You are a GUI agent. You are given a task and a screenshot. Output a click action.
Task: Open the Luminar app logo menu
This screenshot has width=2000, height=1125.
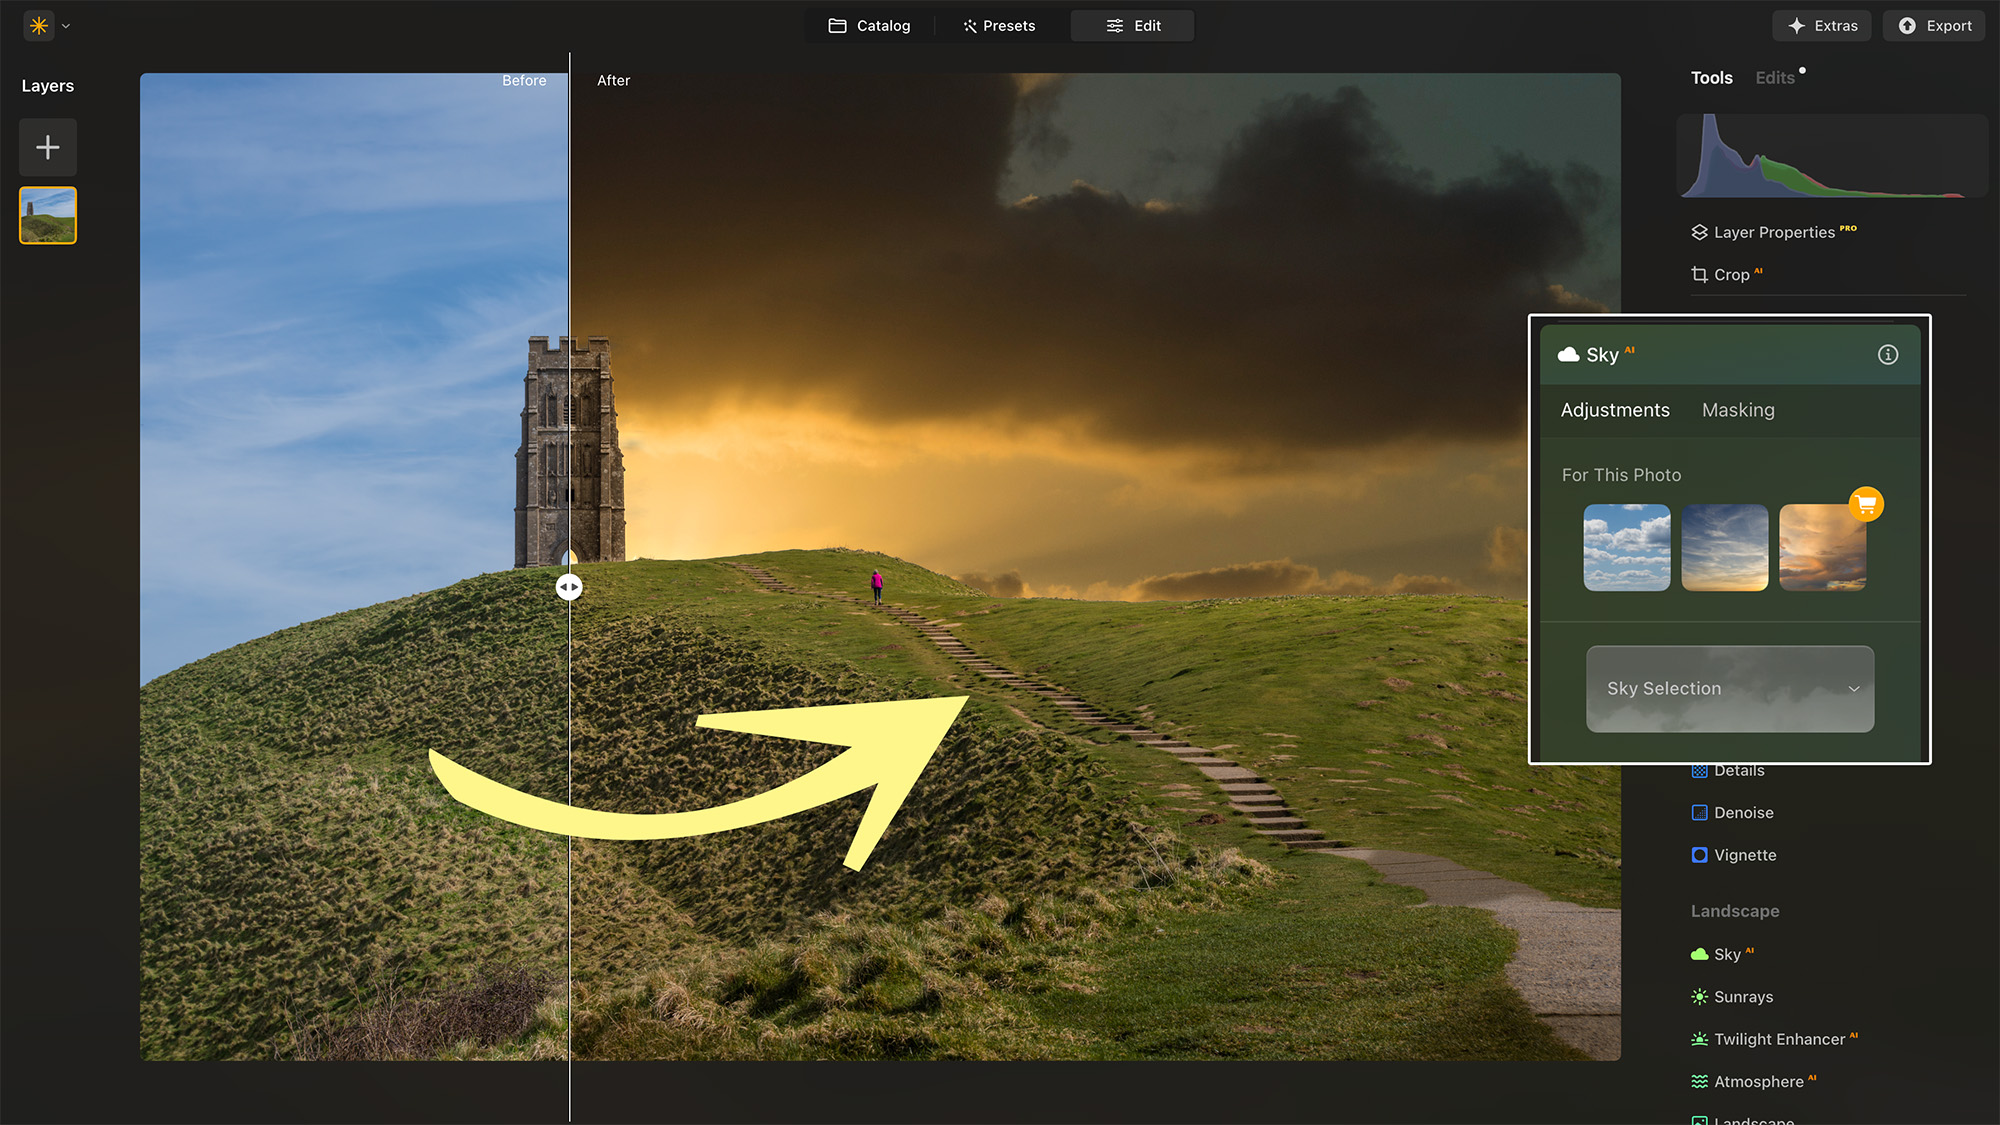coord(39,26)
